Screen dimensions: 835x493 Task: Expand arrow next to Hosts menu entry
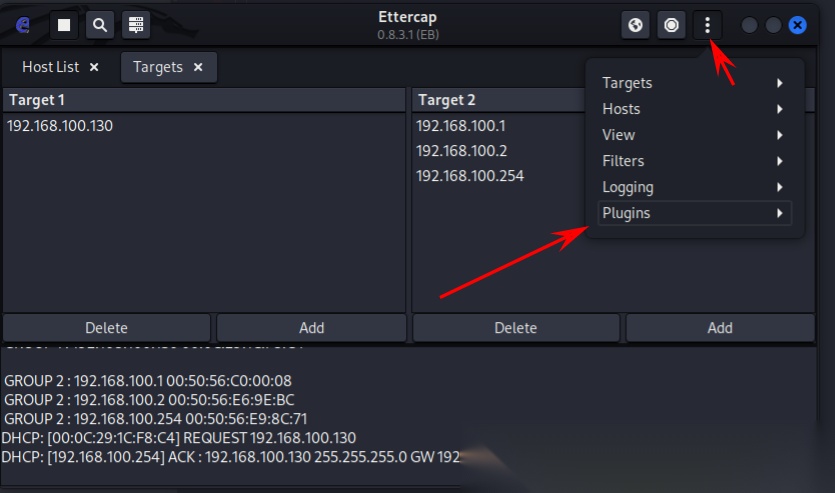pyautogui.click(x=780, y=109)
